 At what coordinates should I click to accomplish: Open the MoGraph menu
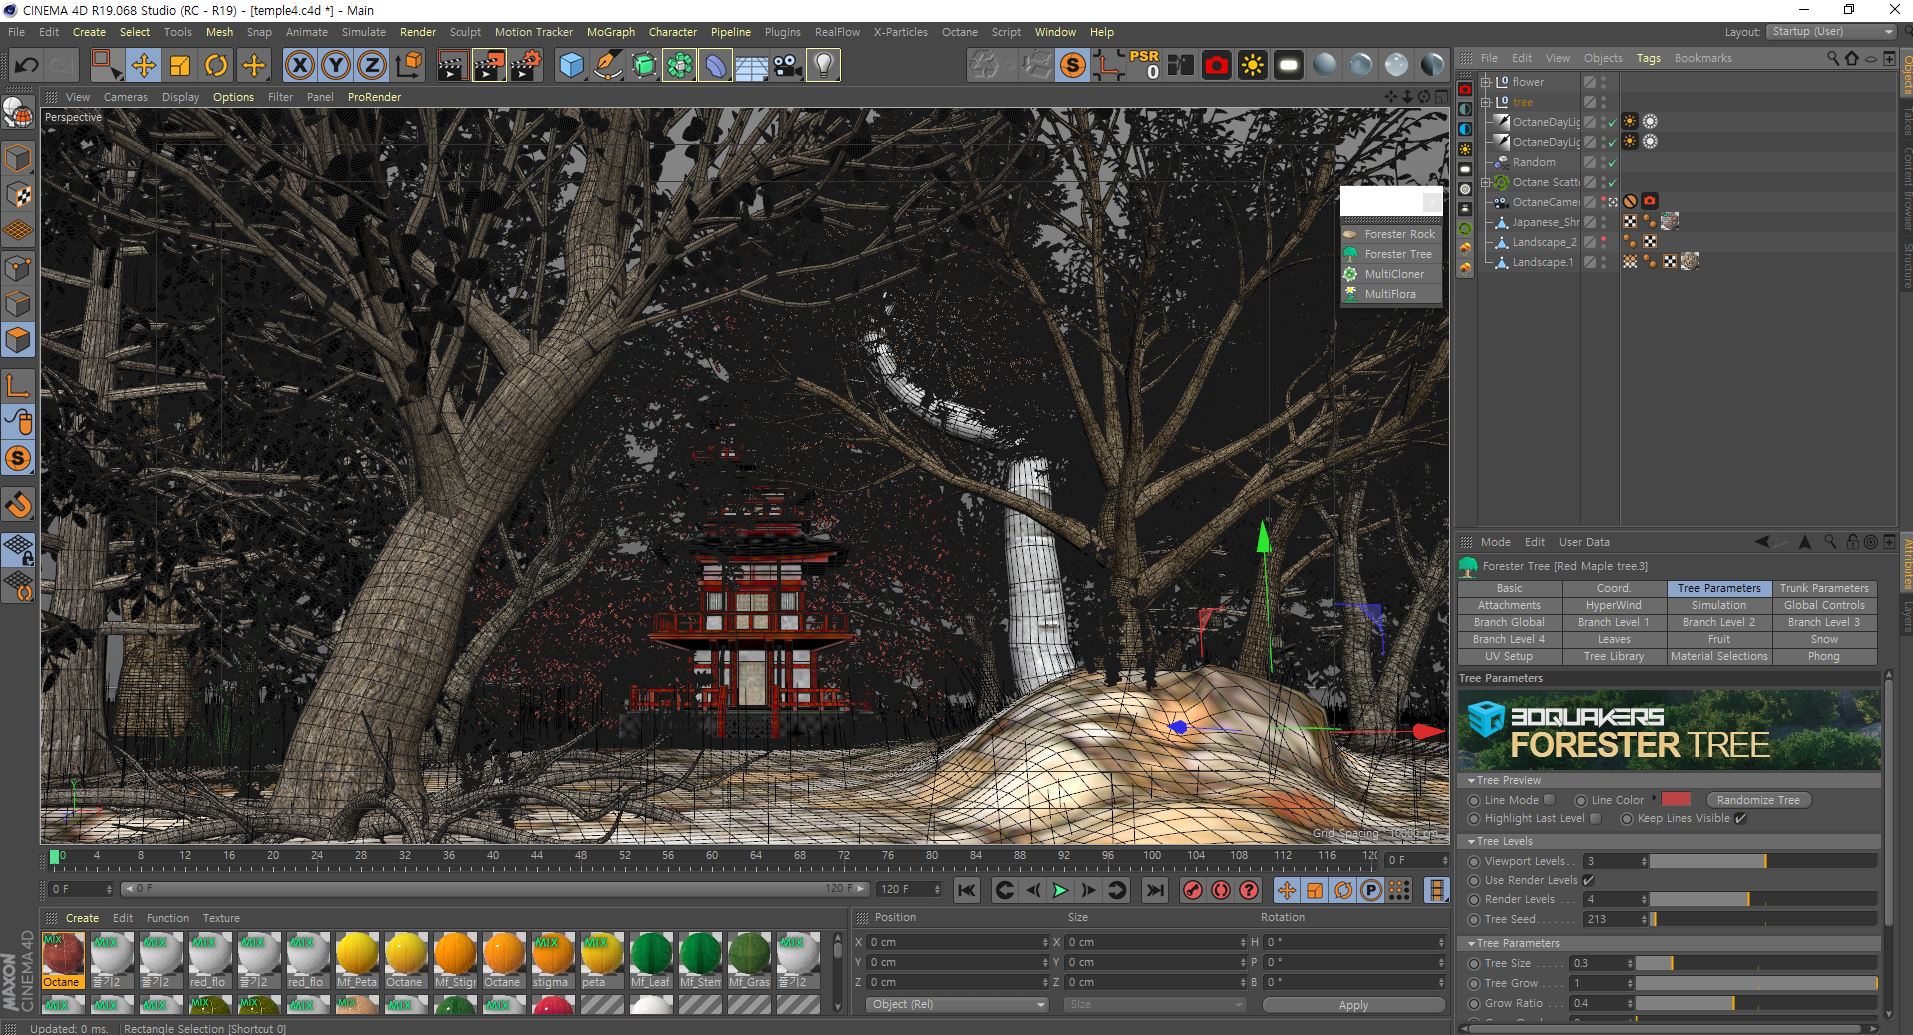coord(610,32)
